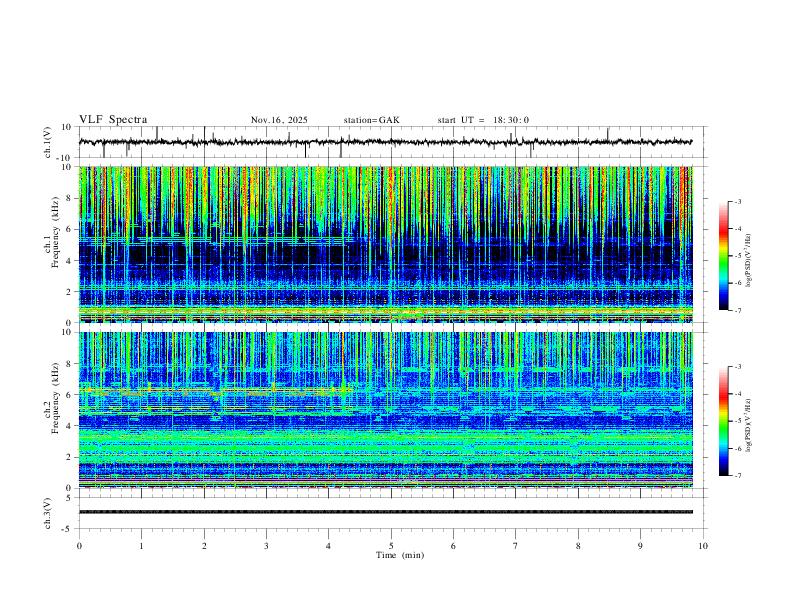Click the ch.3 flat voltage trace
This screenshot has height=612, width=792.
pyautogui.click(x=386, y=512)
